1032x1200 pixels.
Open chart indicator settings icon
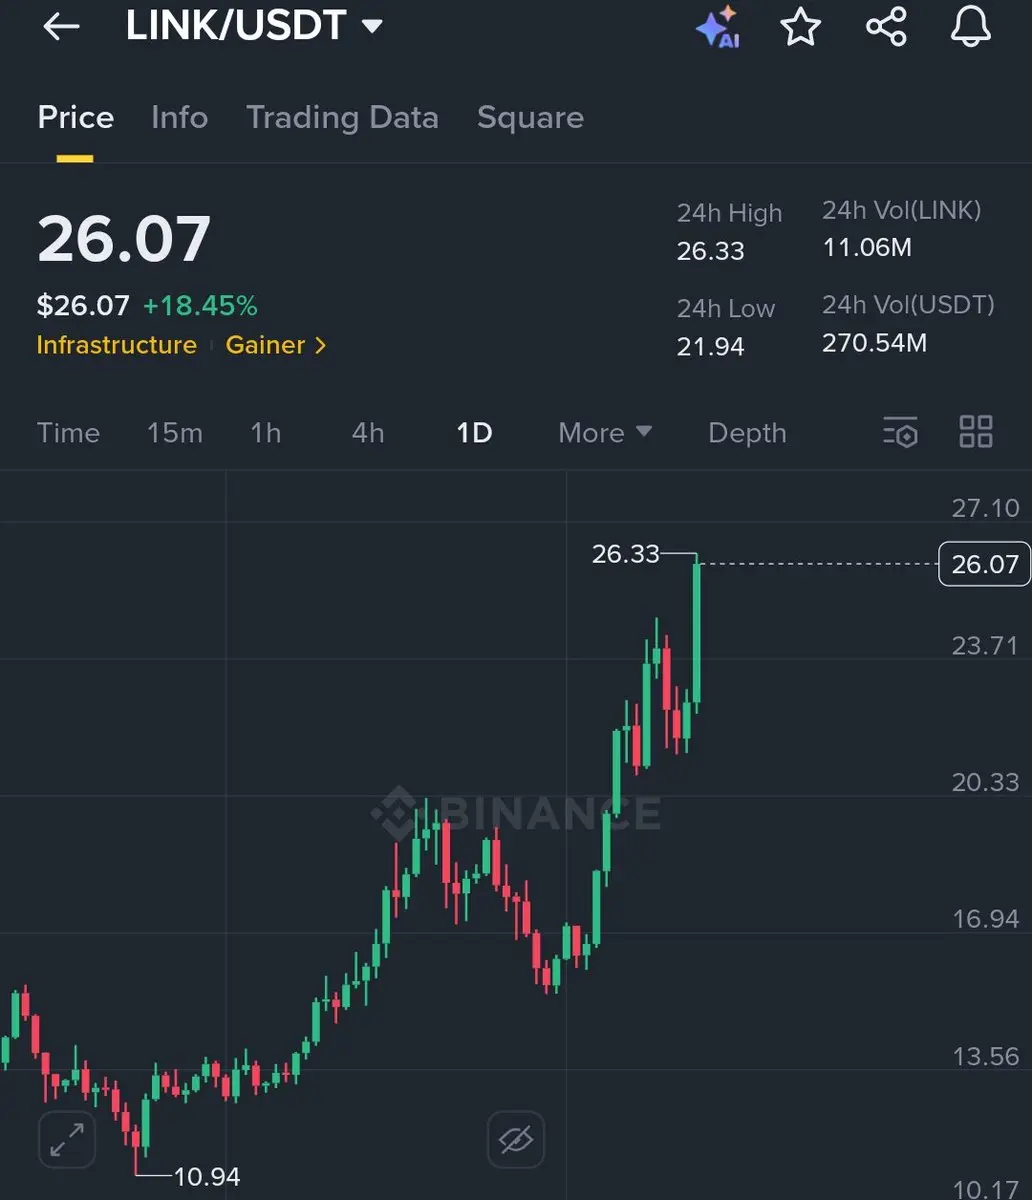pos(900,432)
